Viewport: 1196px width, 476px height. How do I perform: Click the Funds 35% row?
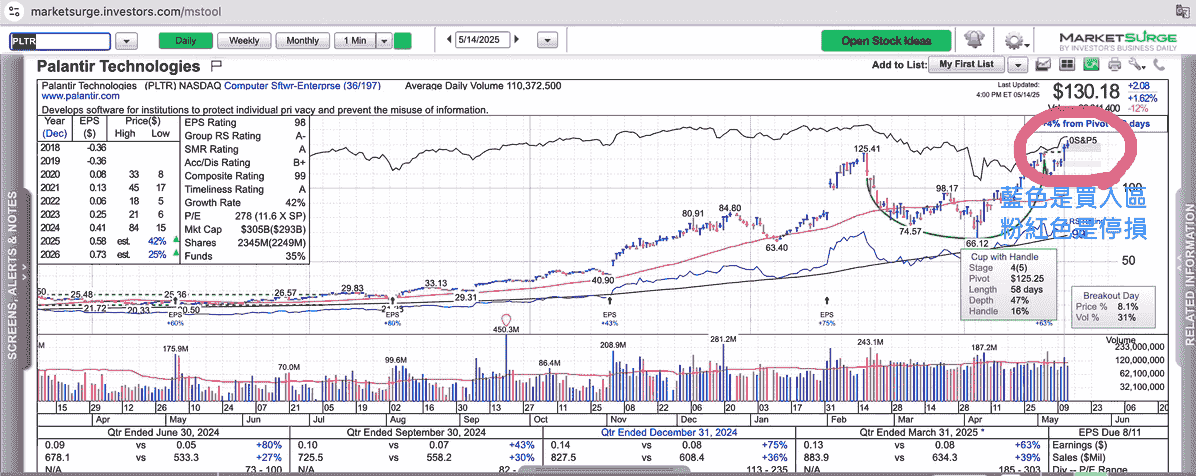245,256
